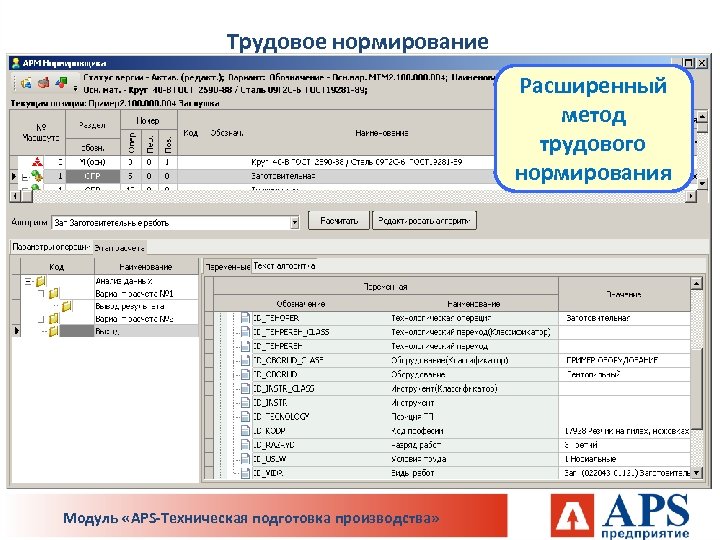Click the route table scroll right arrow
Image resolution: width=720 pixels, height=540 pixels.
coord(691,197)
